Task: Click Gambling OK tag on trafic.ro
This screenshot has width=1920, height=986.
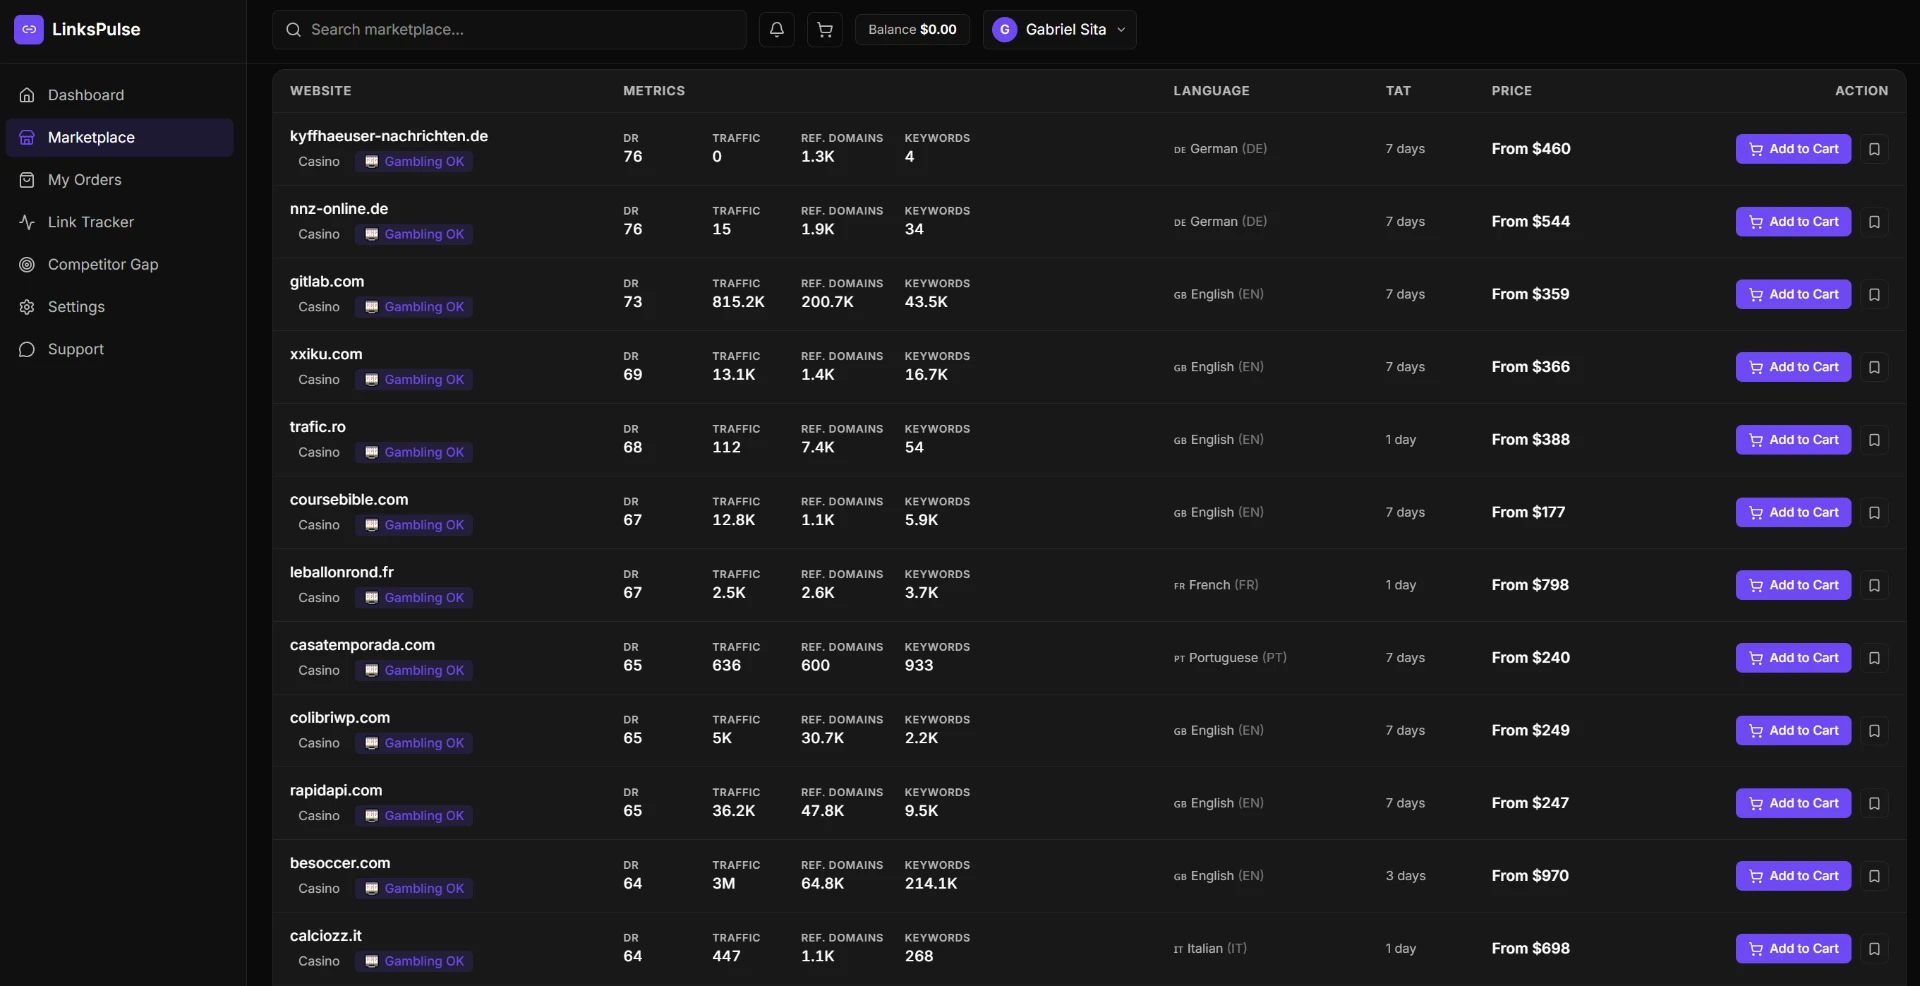Action: coord(414,453)
